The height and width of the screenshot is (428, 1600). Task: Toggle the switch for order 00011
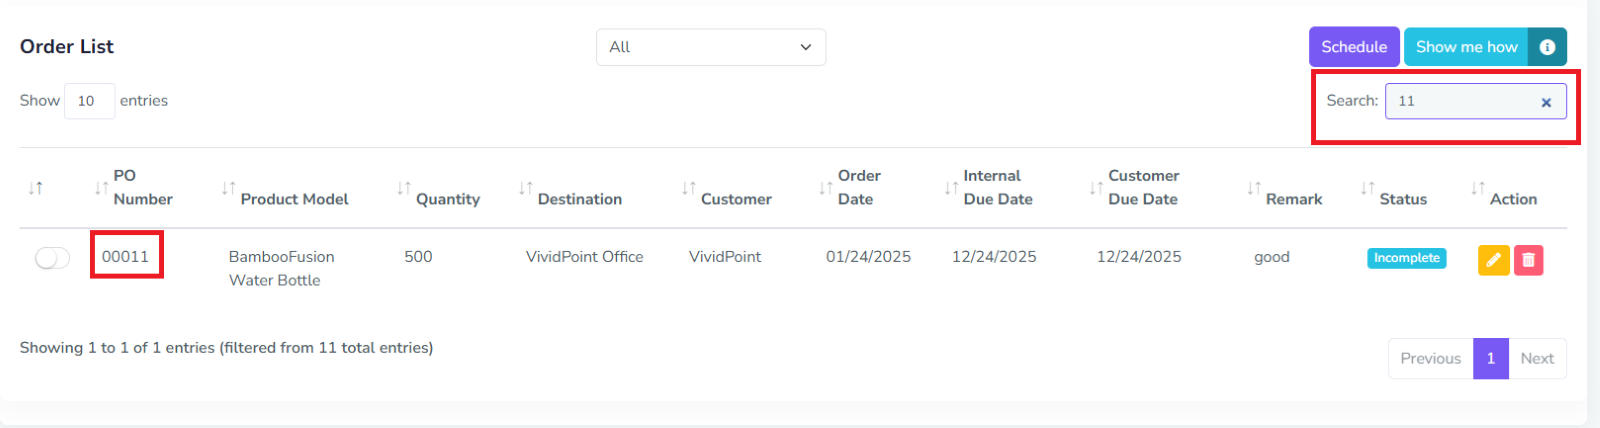tap(52, 258)
